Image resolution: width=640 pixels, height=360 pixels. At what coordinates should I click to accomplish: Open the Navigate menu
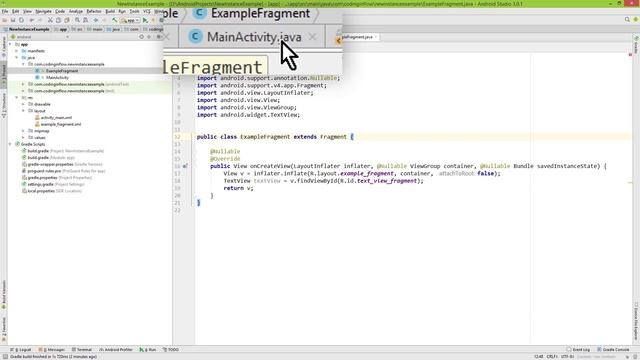coord(43,11)
